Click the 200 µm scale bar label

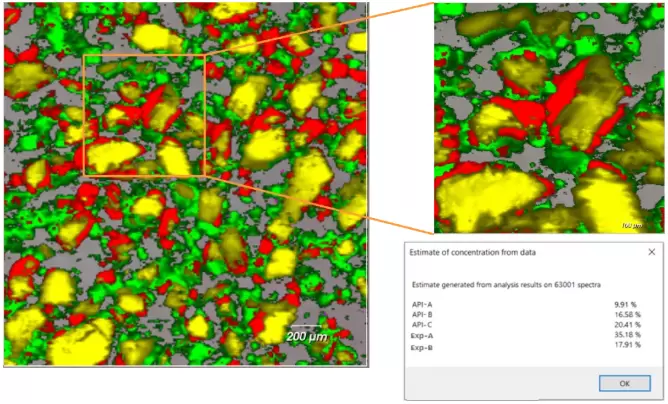308,336
